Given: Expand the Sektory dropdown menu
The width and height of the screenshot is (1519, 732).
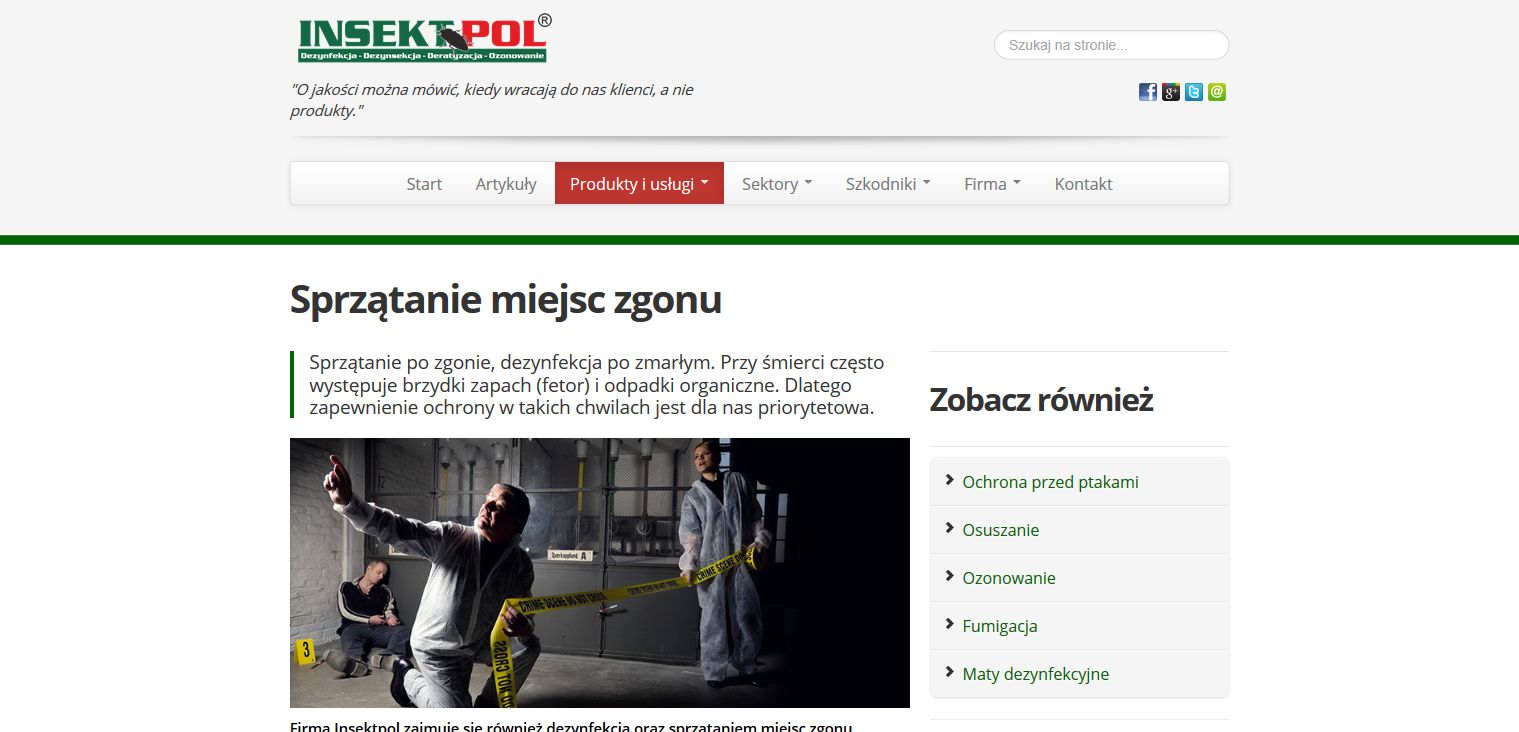Looking at the screenshot, I should [x=776, y=184].
